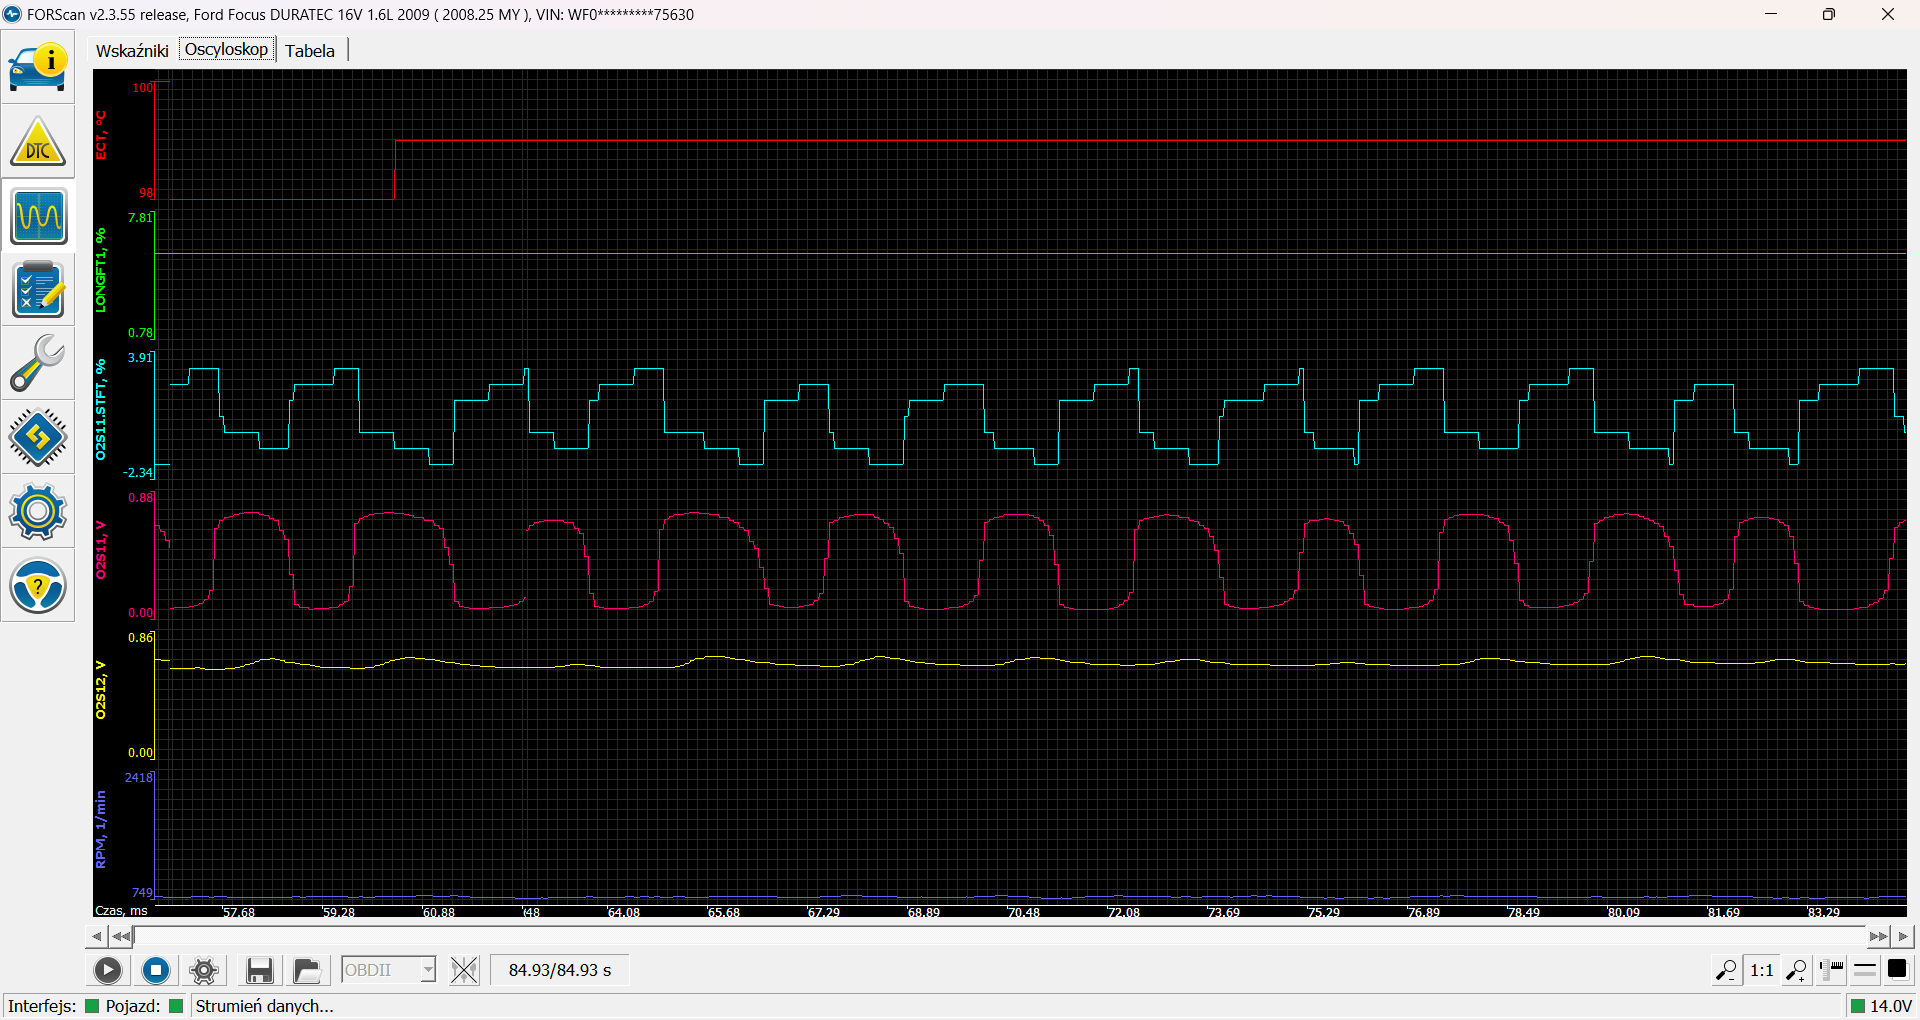Click the pink O2S11 V axis label
Screen dimensions: 1920x1020
pyautogui.click(x=101, y=550)
